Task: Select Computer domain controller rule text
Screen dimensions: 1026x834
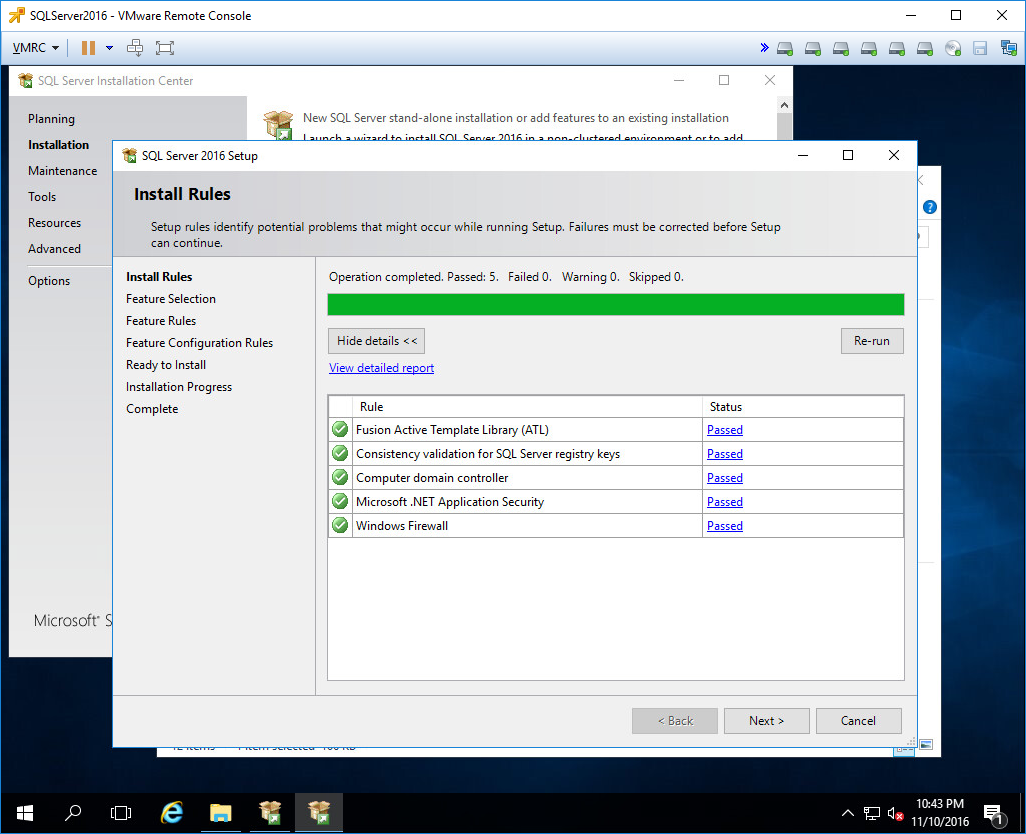Action: [432, 478]
